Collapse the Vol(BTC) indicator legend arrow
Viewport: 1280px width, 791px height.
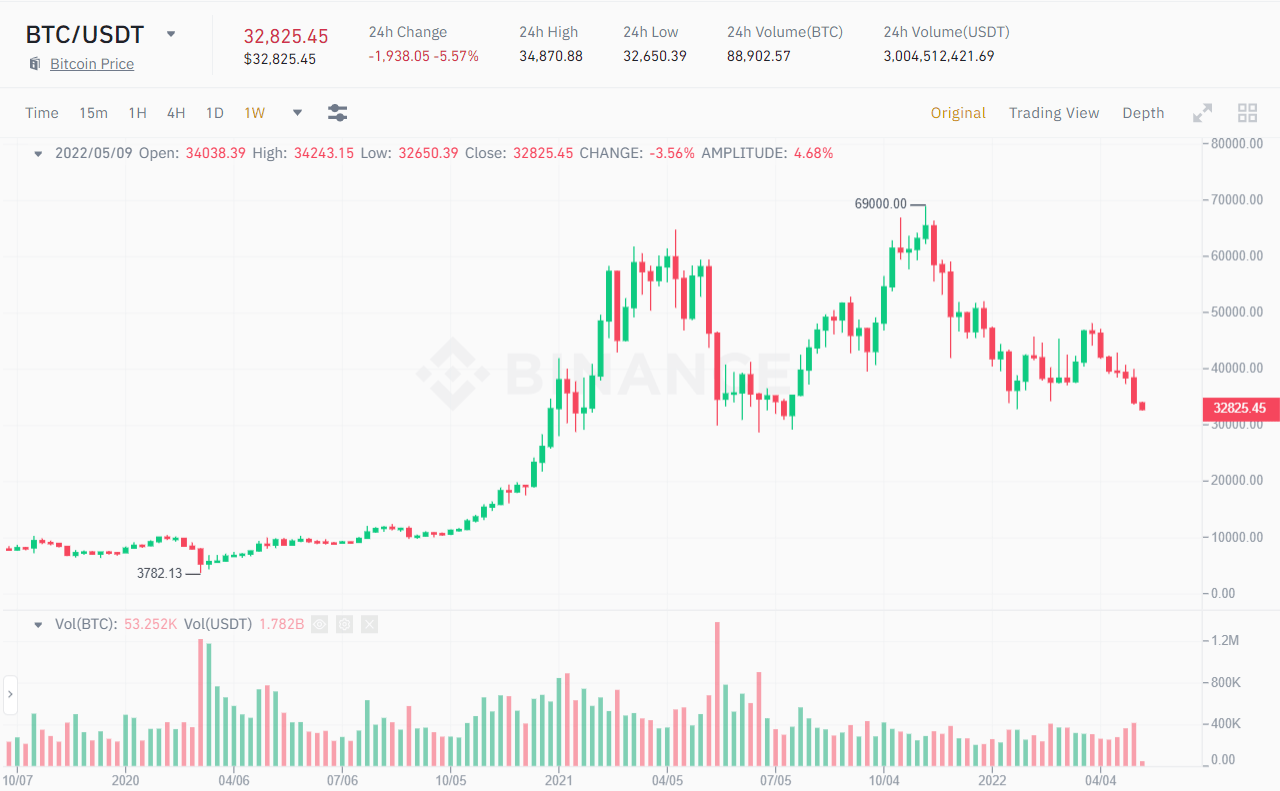click(38, 624)
